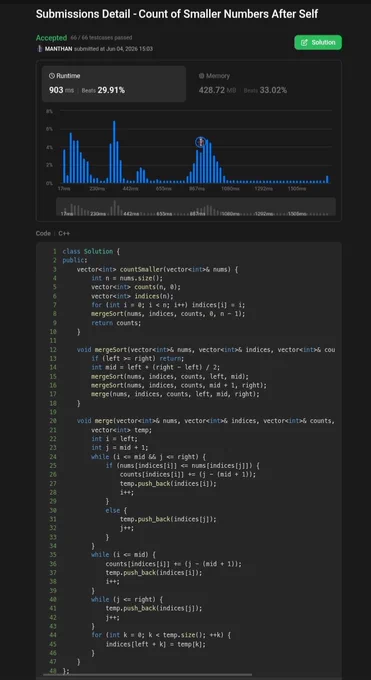Click the 'vector<int> temp;' code line
This screenshot has width=371, height=680.
[121, 430]
